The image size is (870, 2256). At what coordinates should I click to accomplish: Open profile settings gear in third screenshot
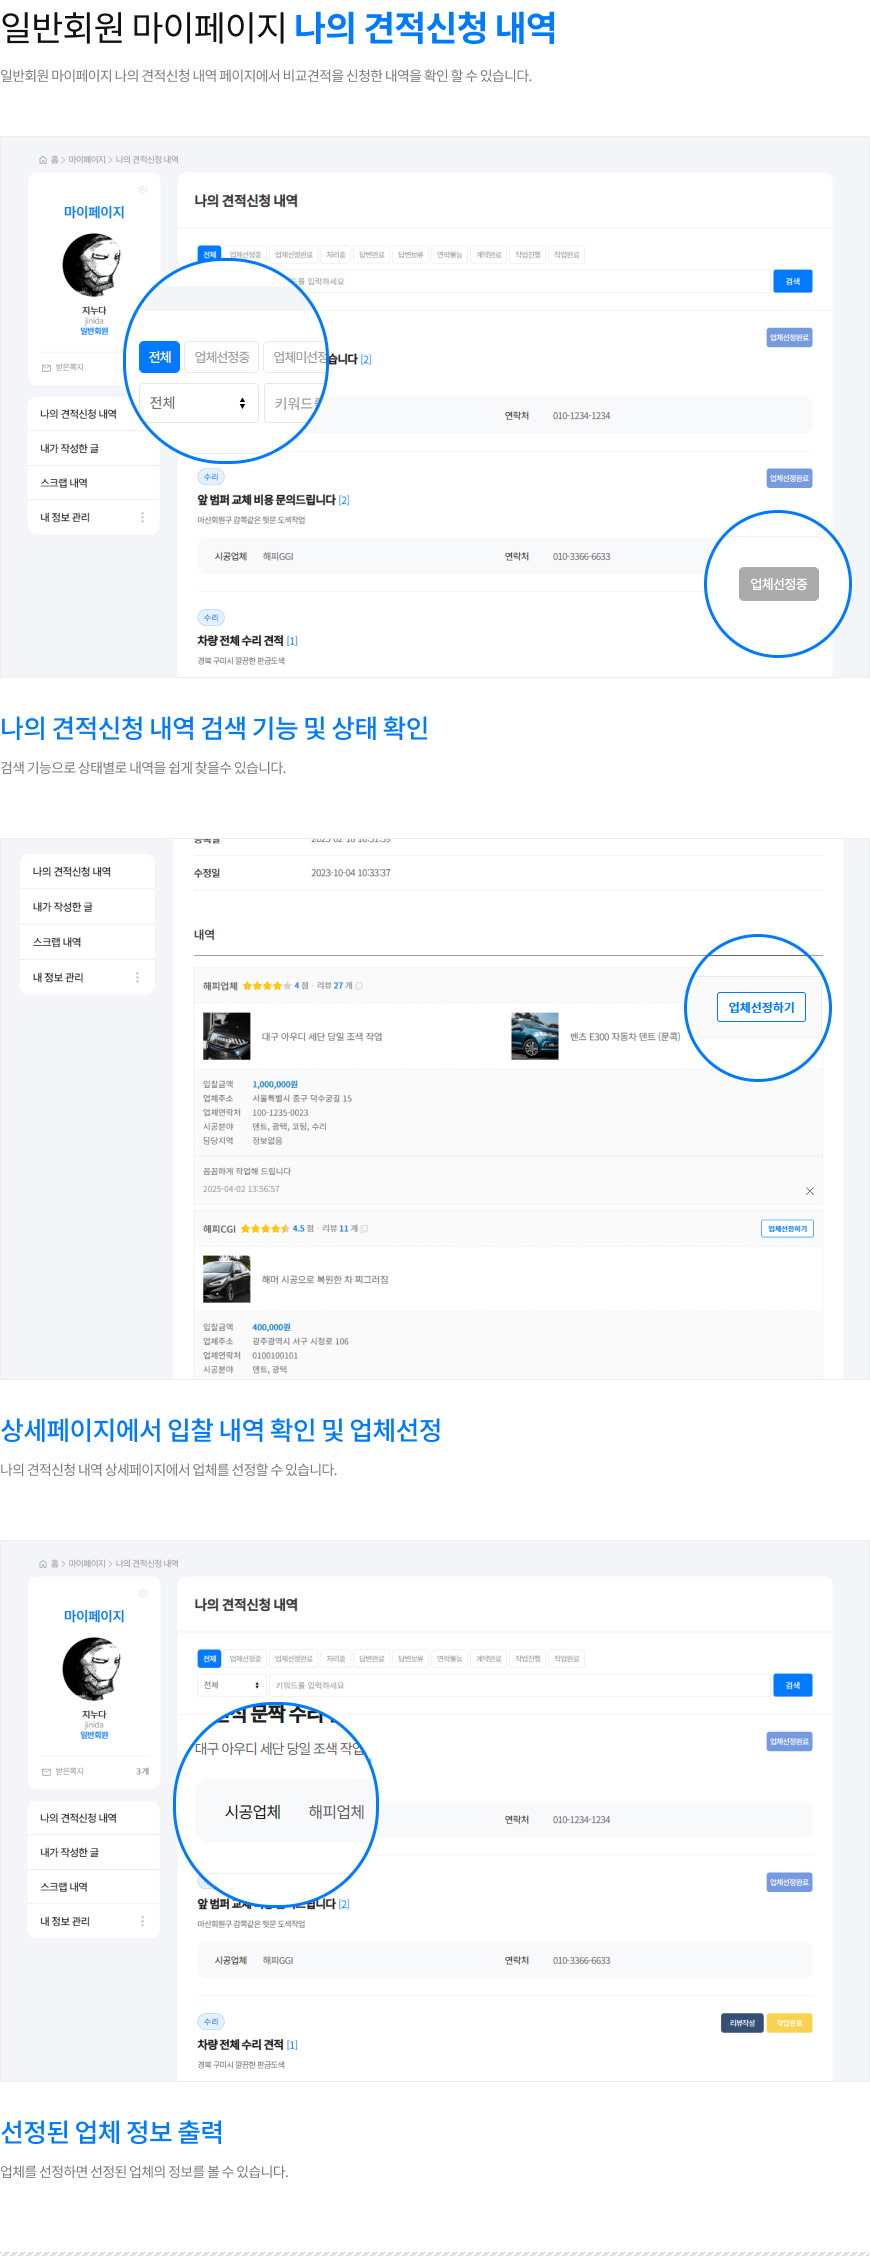click(143, 1593)
